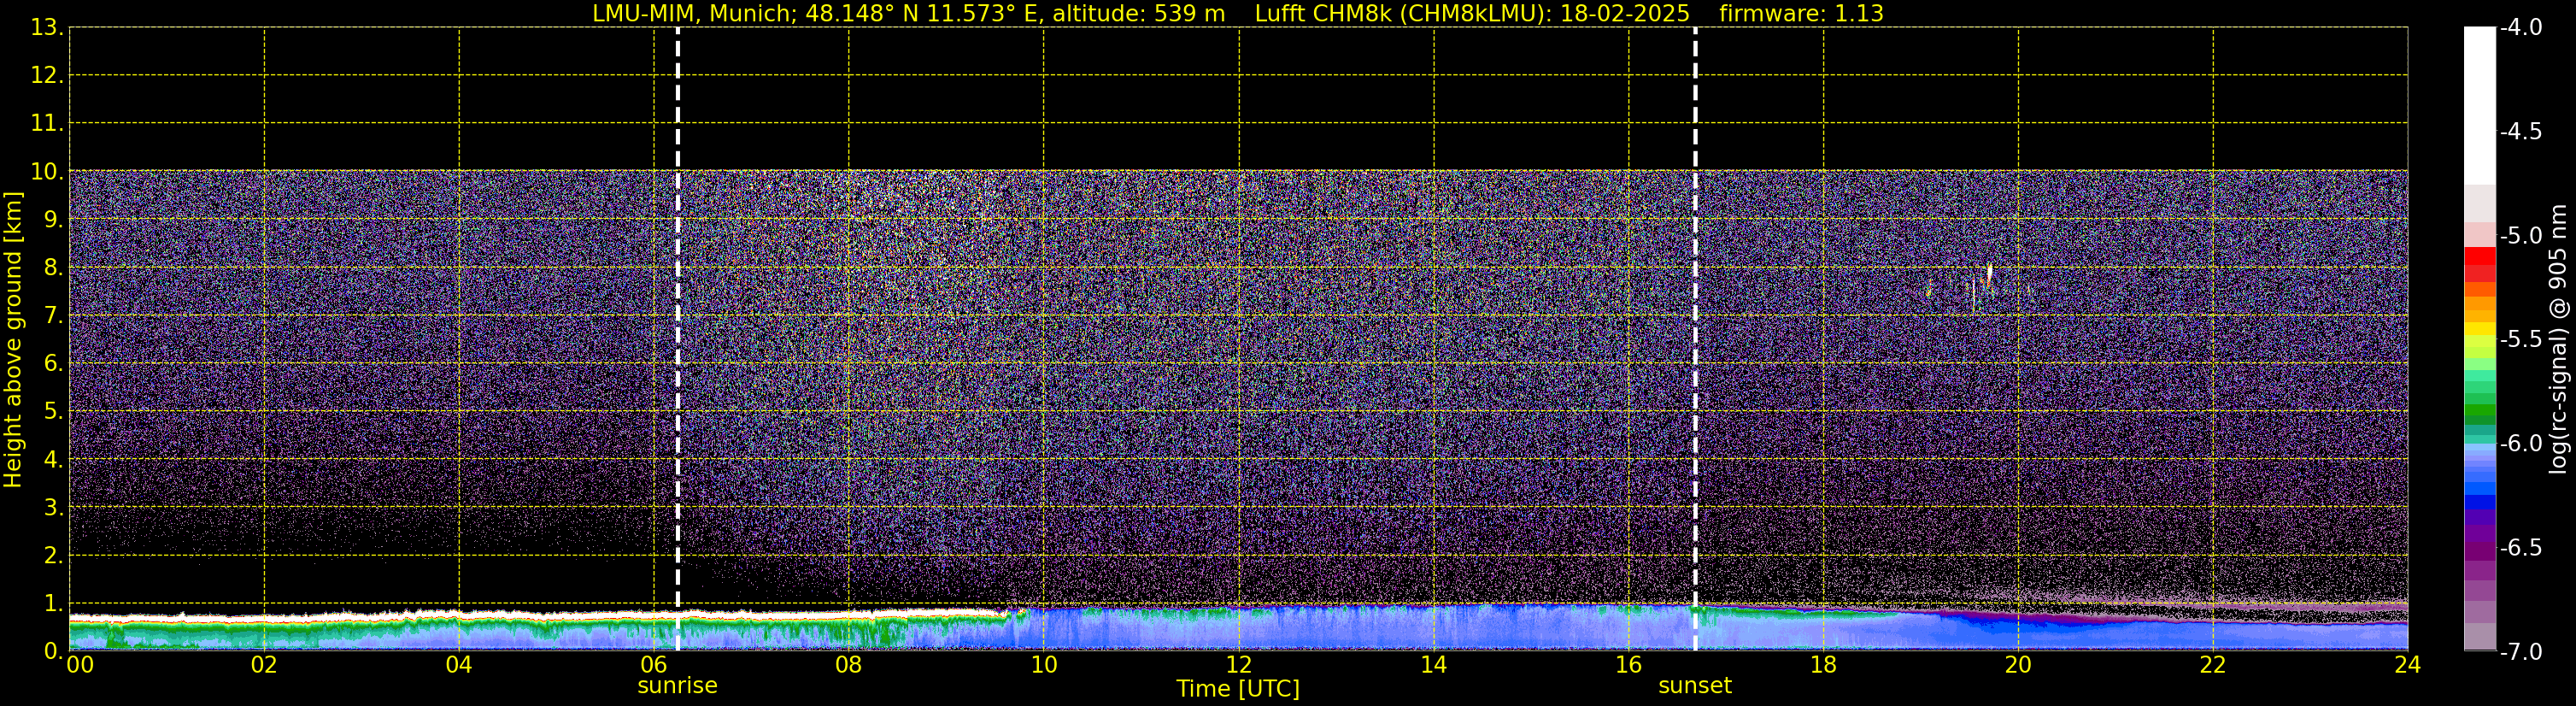Viewport: 2576px width, 706px height.
Task: Click the '12.' tick on the height axis
Action: tap(47, 76)
